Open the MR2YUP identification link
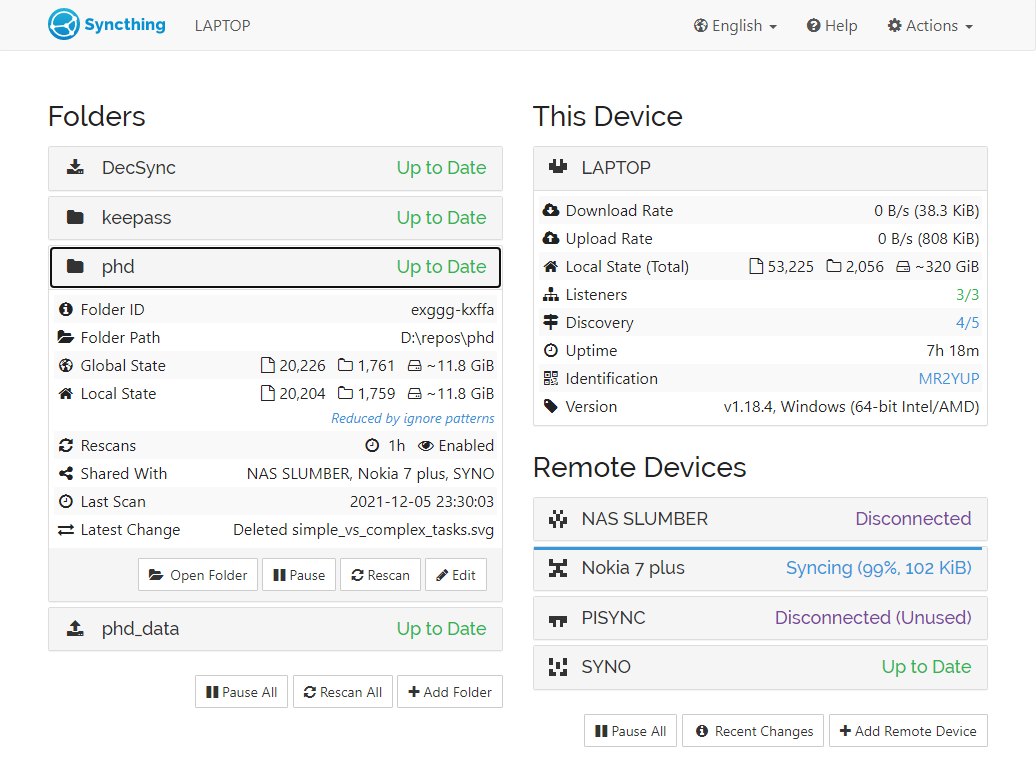The width and height of the screenshot is (1036, 770). [x=948, y=379]
